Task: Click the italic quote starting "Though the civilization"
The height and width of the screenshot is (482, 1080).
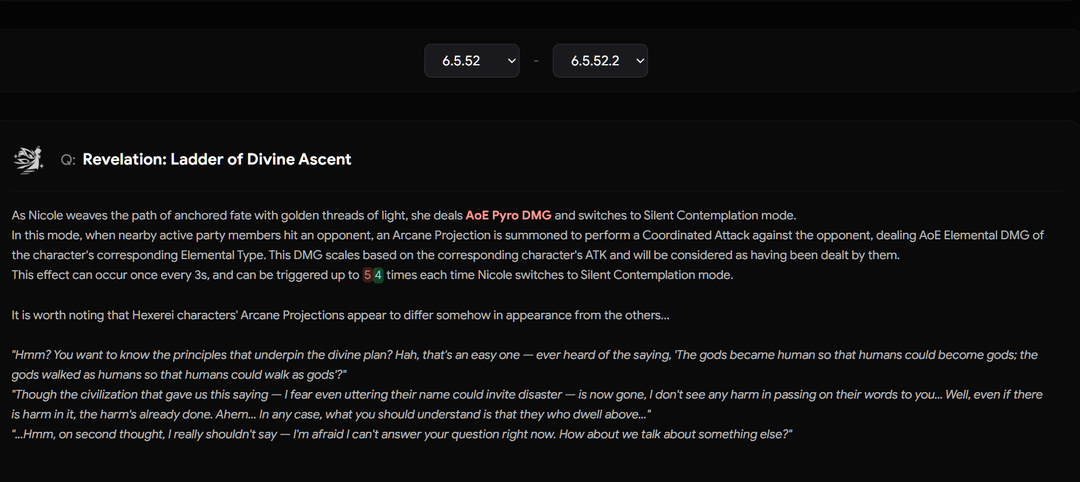Action: 300,395
